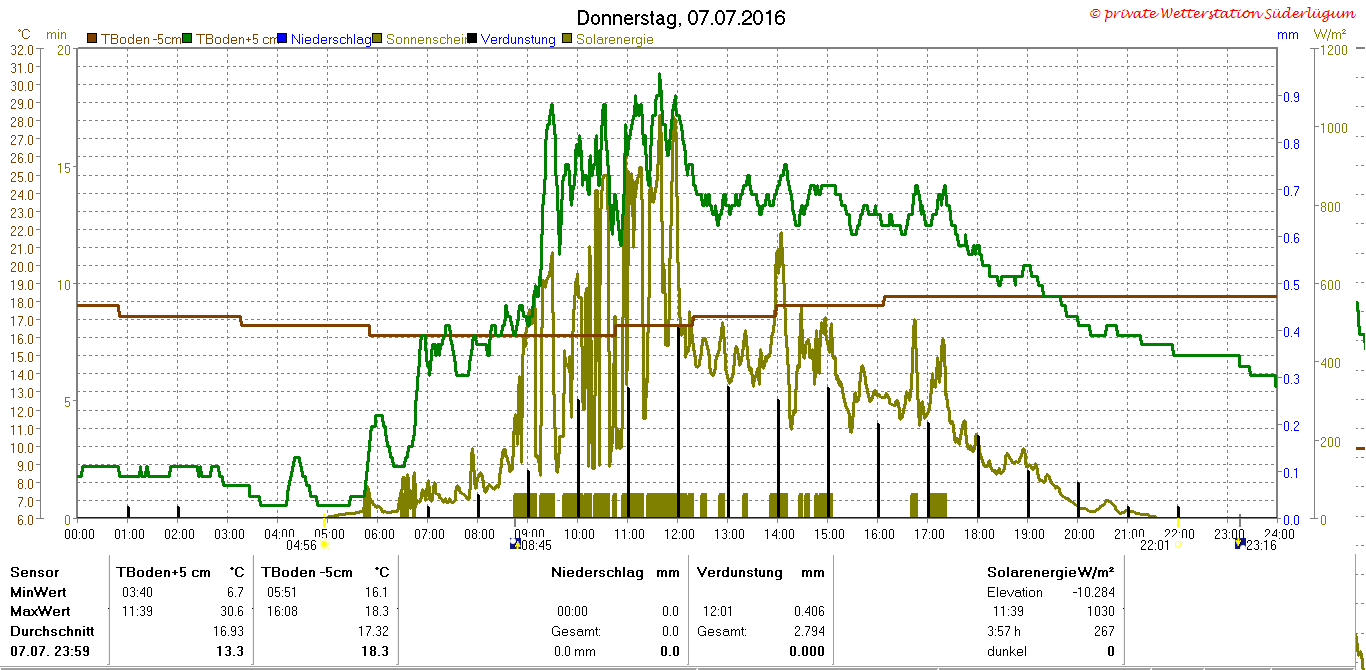
Task: Select the 2.794 Verdunstung total
Action: point(809,631)
